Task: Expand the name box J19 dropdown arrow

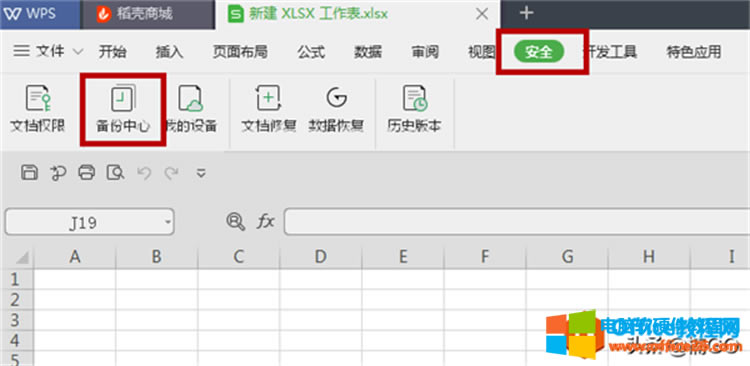Action: pos(167,222)
